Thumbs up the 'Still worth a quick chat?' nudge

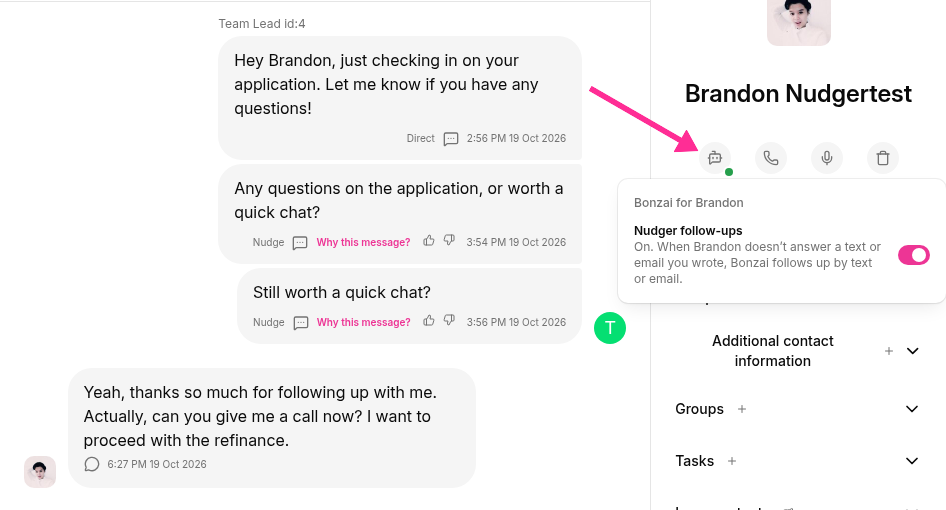(429, 320)
